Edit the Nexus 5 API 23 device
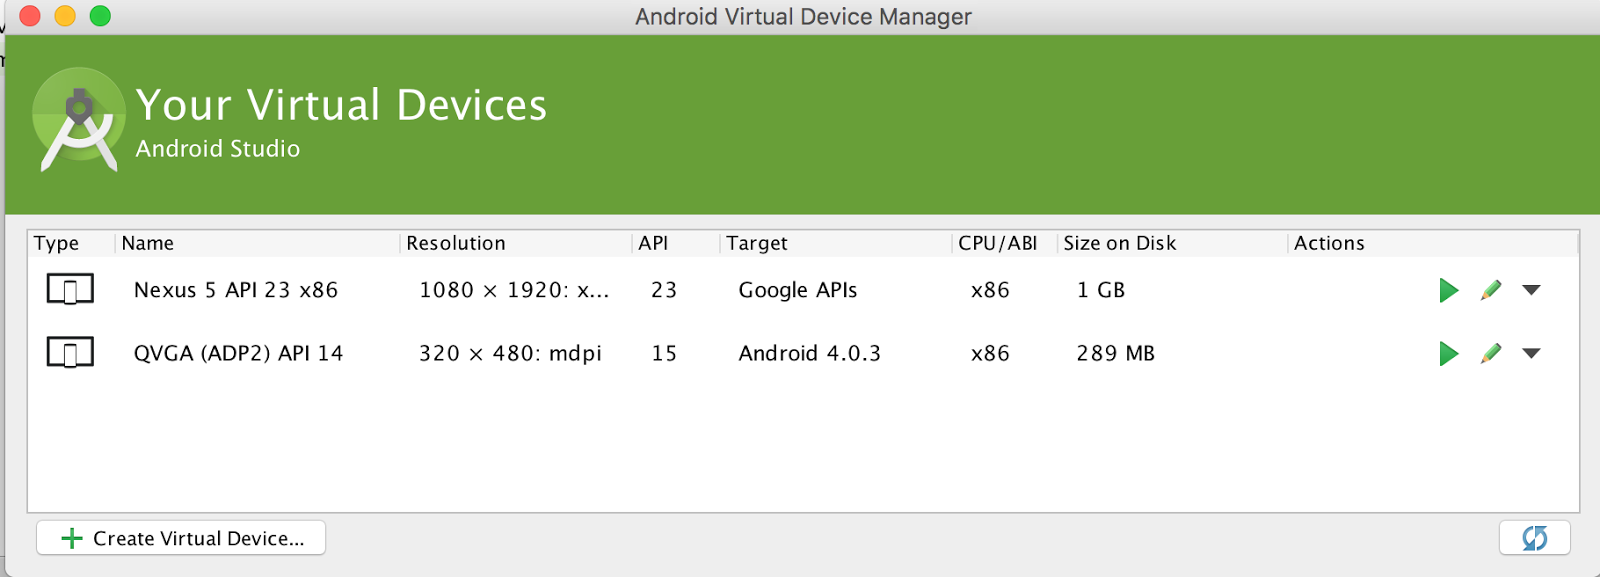1600x577 pixels. [x=1491, y=291]
